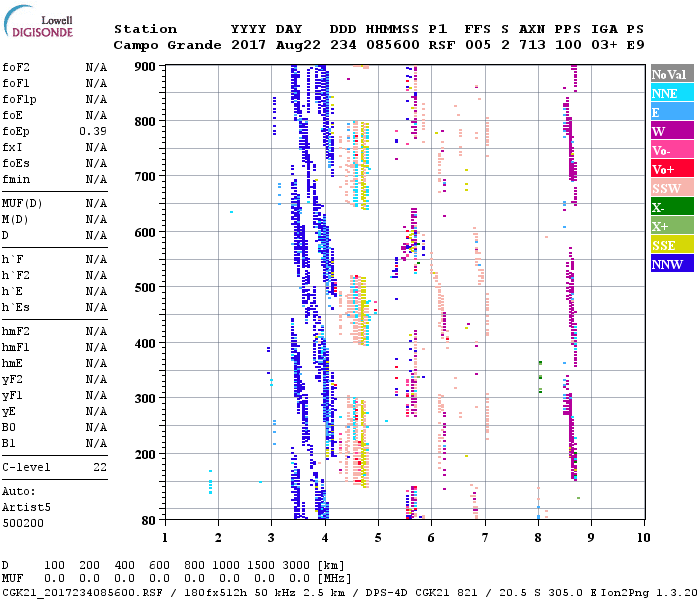Click the purple W legend swatch
This screenshot has height=600, width=700.
point(670,131)
